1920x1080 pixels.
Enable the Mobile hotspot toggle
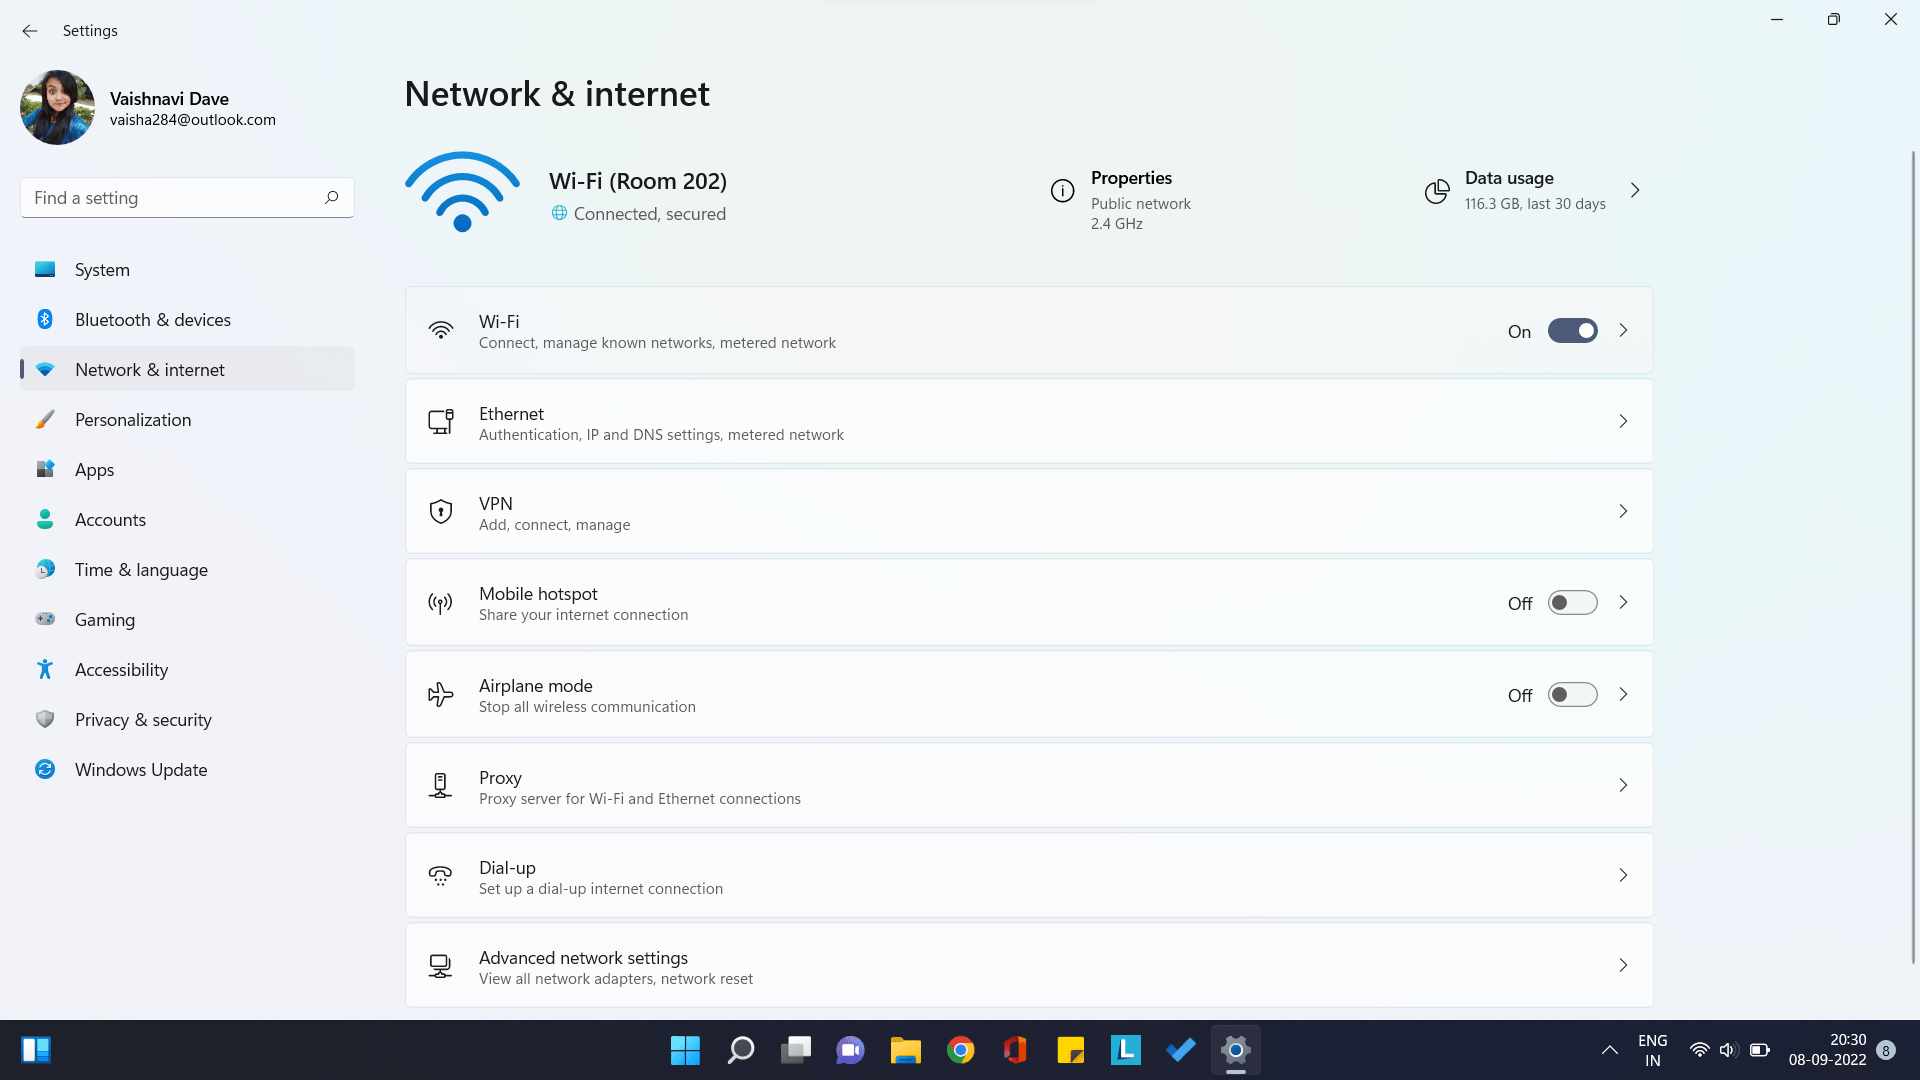click(1572, 603)
